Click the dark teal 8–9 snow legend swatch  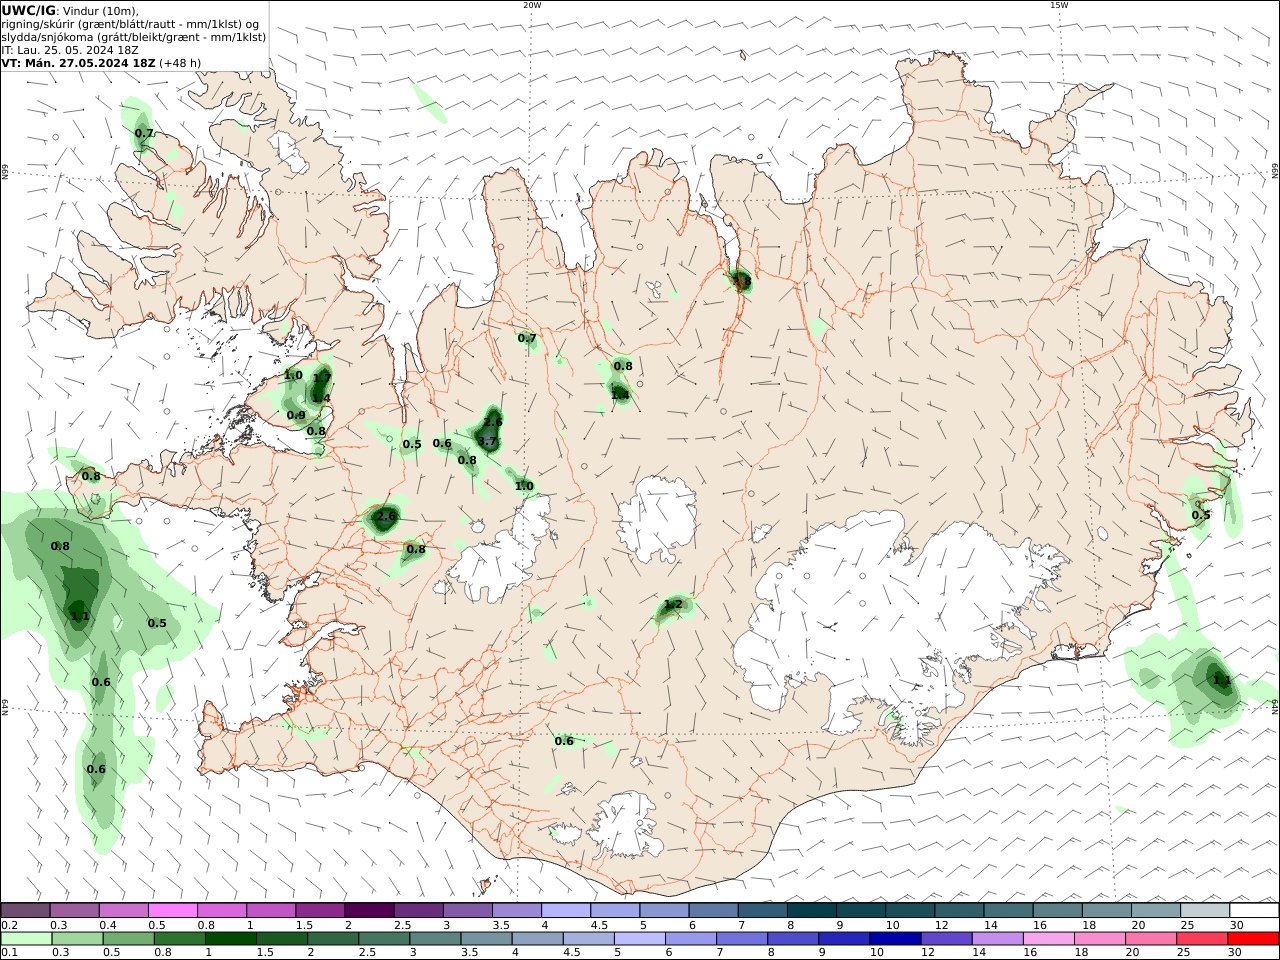pyautogui.click(x=811, y=910)
